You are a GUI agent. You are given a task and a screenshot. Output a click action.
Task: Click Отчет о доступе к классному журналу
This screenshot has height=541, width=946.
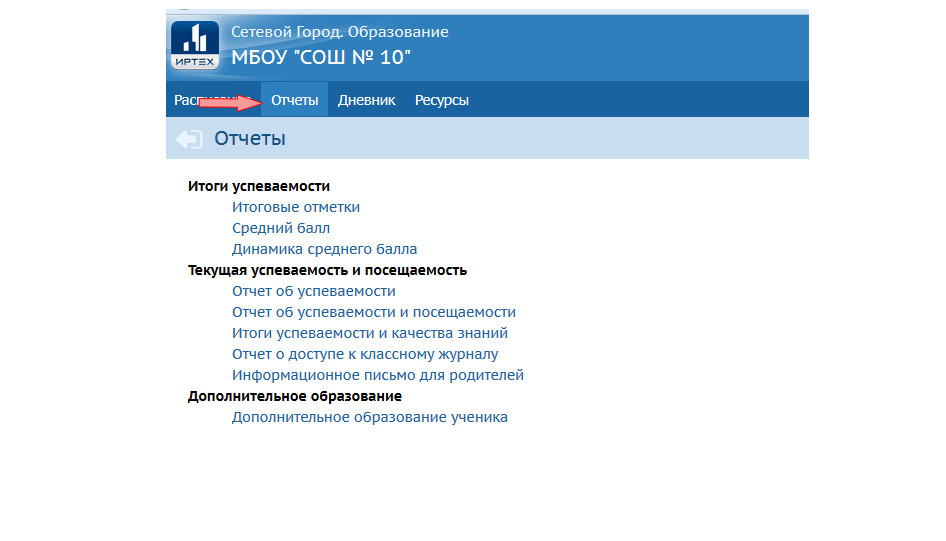pos(364,354)
